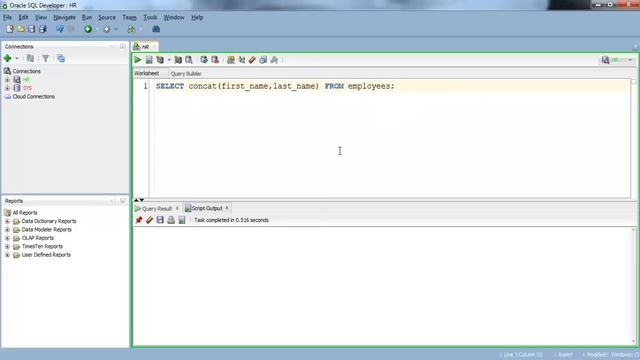Switch to the Worksheet tab

point(147,73)
